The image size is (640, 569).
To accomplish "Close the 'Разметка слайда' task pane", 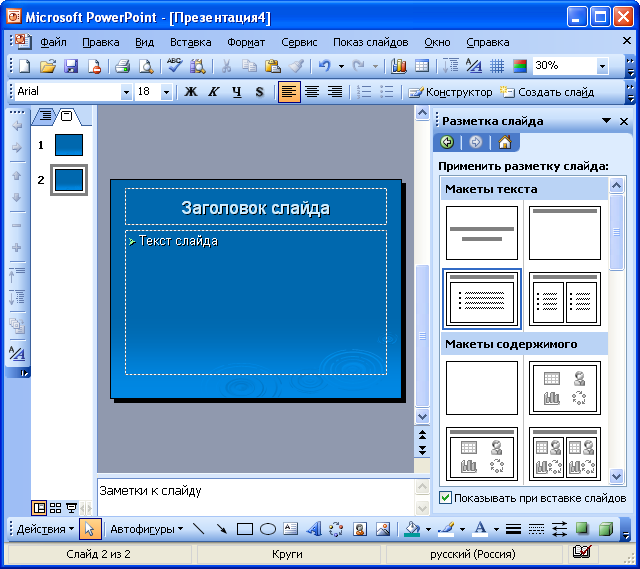I will coord(624,121).
